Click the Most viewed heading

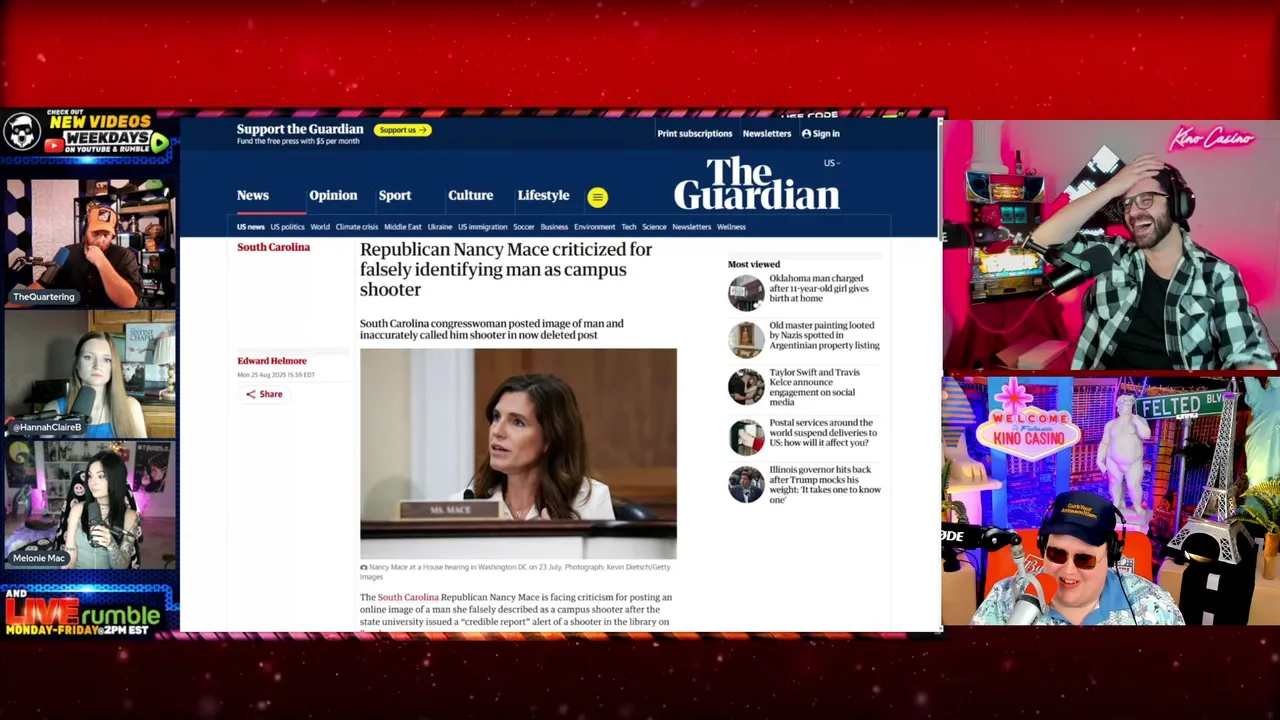(x=754, y=264)
